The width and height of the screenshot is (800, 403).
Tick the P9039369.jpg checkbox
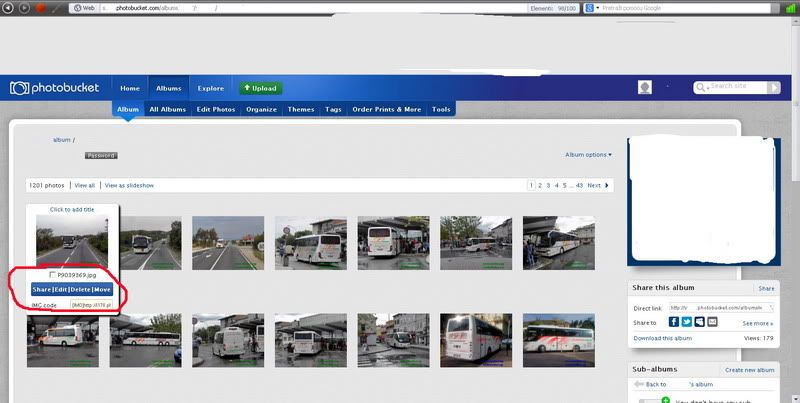[x=53, y=275]
